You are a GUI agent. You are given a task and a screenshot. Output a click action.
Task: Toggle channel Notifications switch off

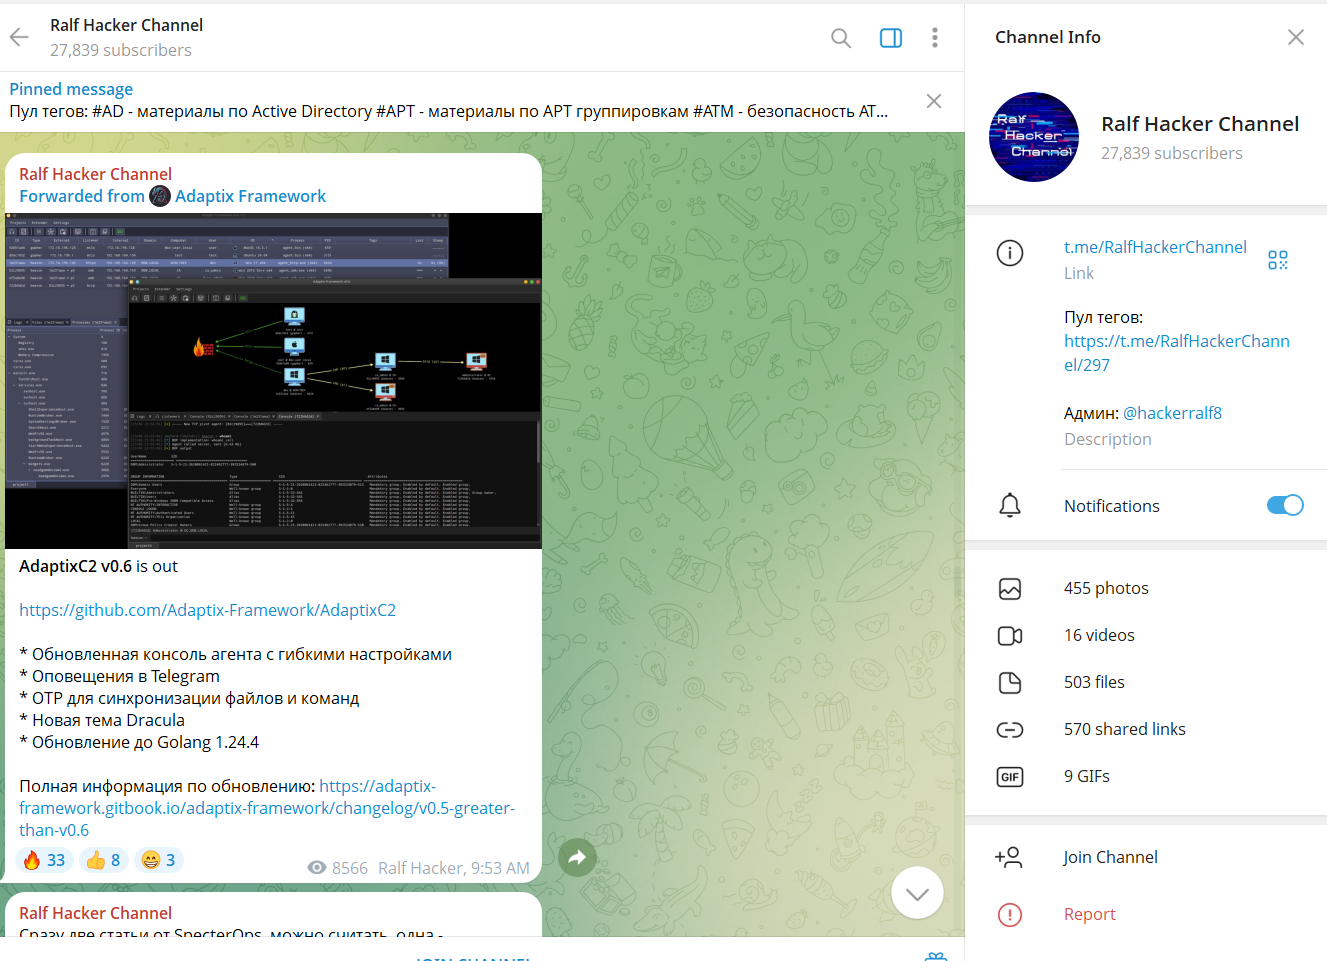click(x=1284, y=505)
